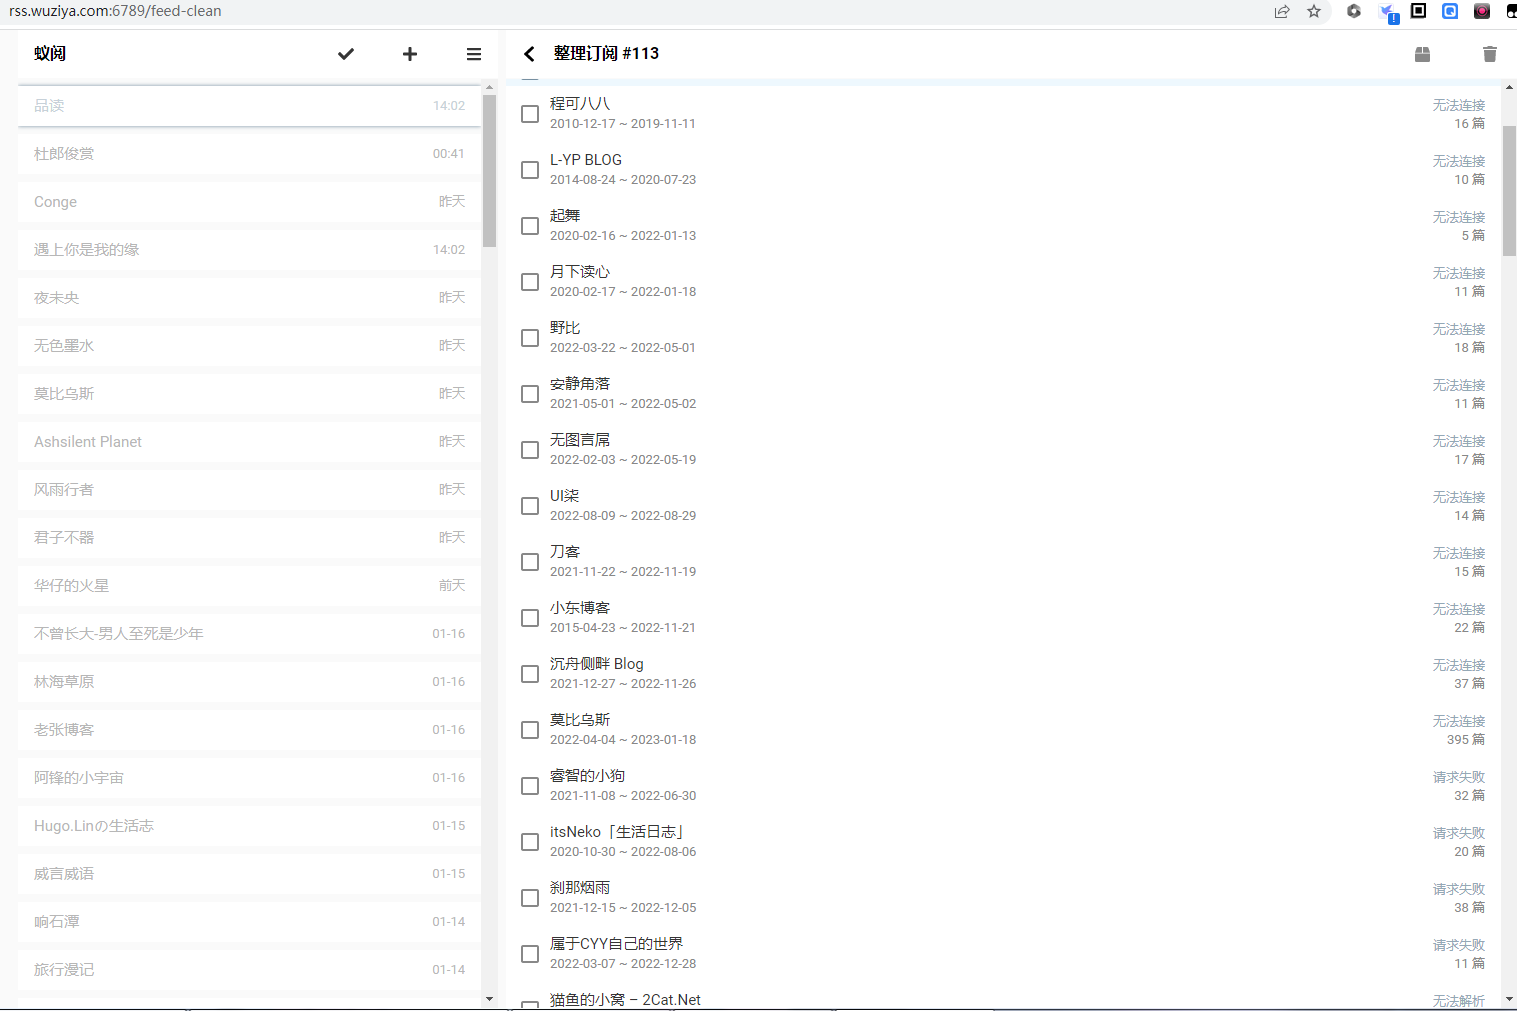Click the 沉舟侧畔 Blog entry title
Image resolution: width=1517 pixels, height=1011 pixels.
(x=596, y=664)
